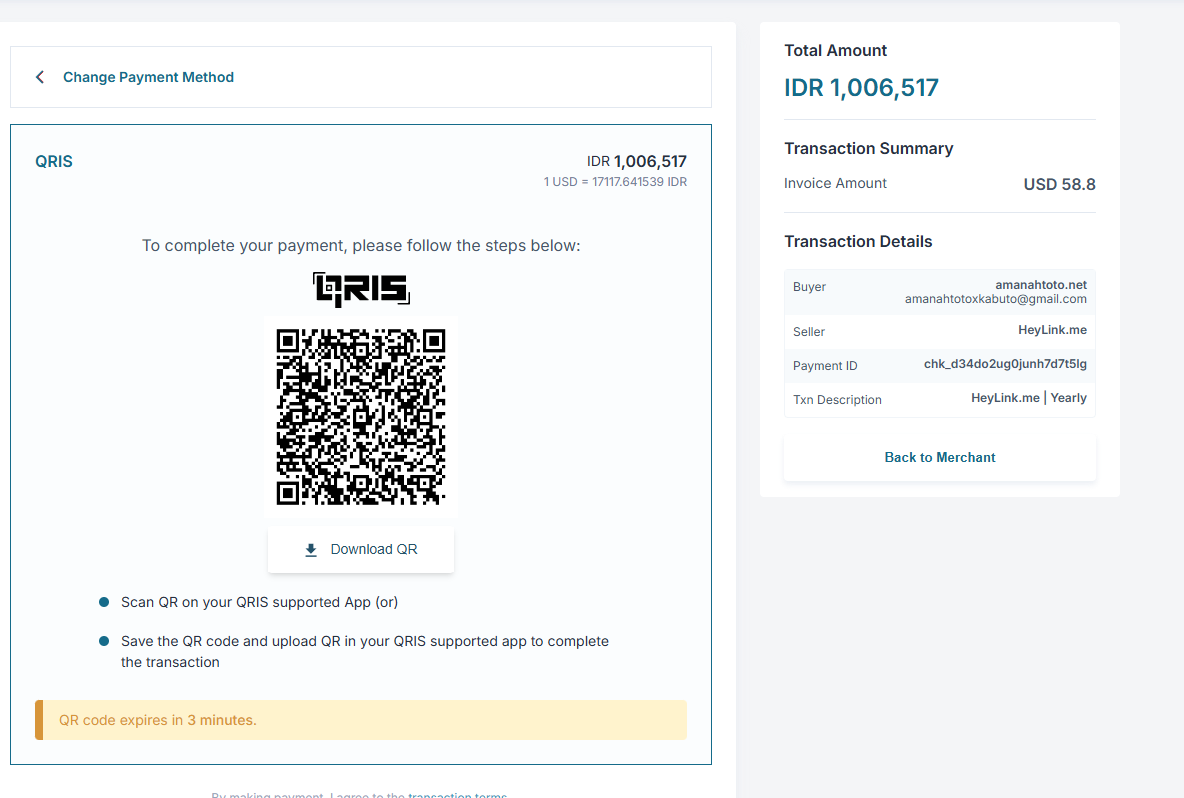1184x798 pixels.
Task: Select the Payment ID chk_d34do2ug0junh7d7t5lg value
Action: coord(1004,365)
